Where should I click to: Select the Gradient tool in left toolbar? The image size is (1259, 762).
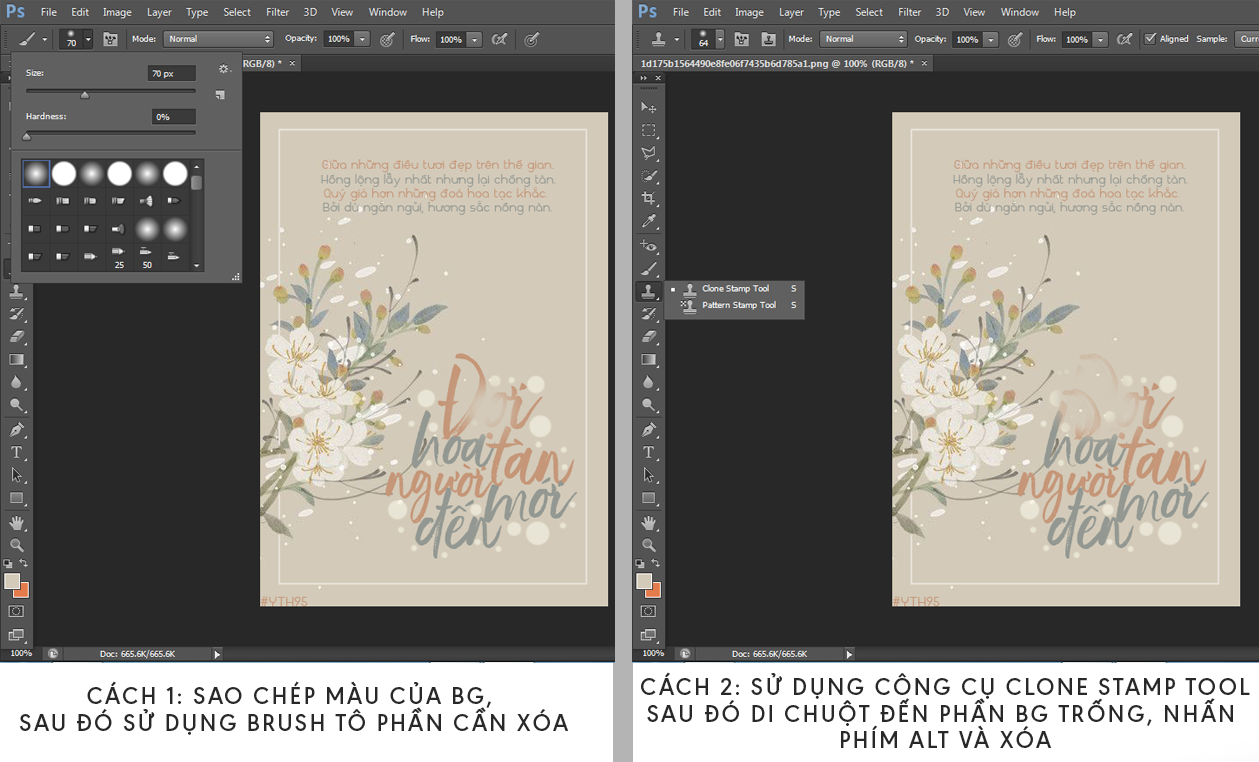(x=17, y=360)
